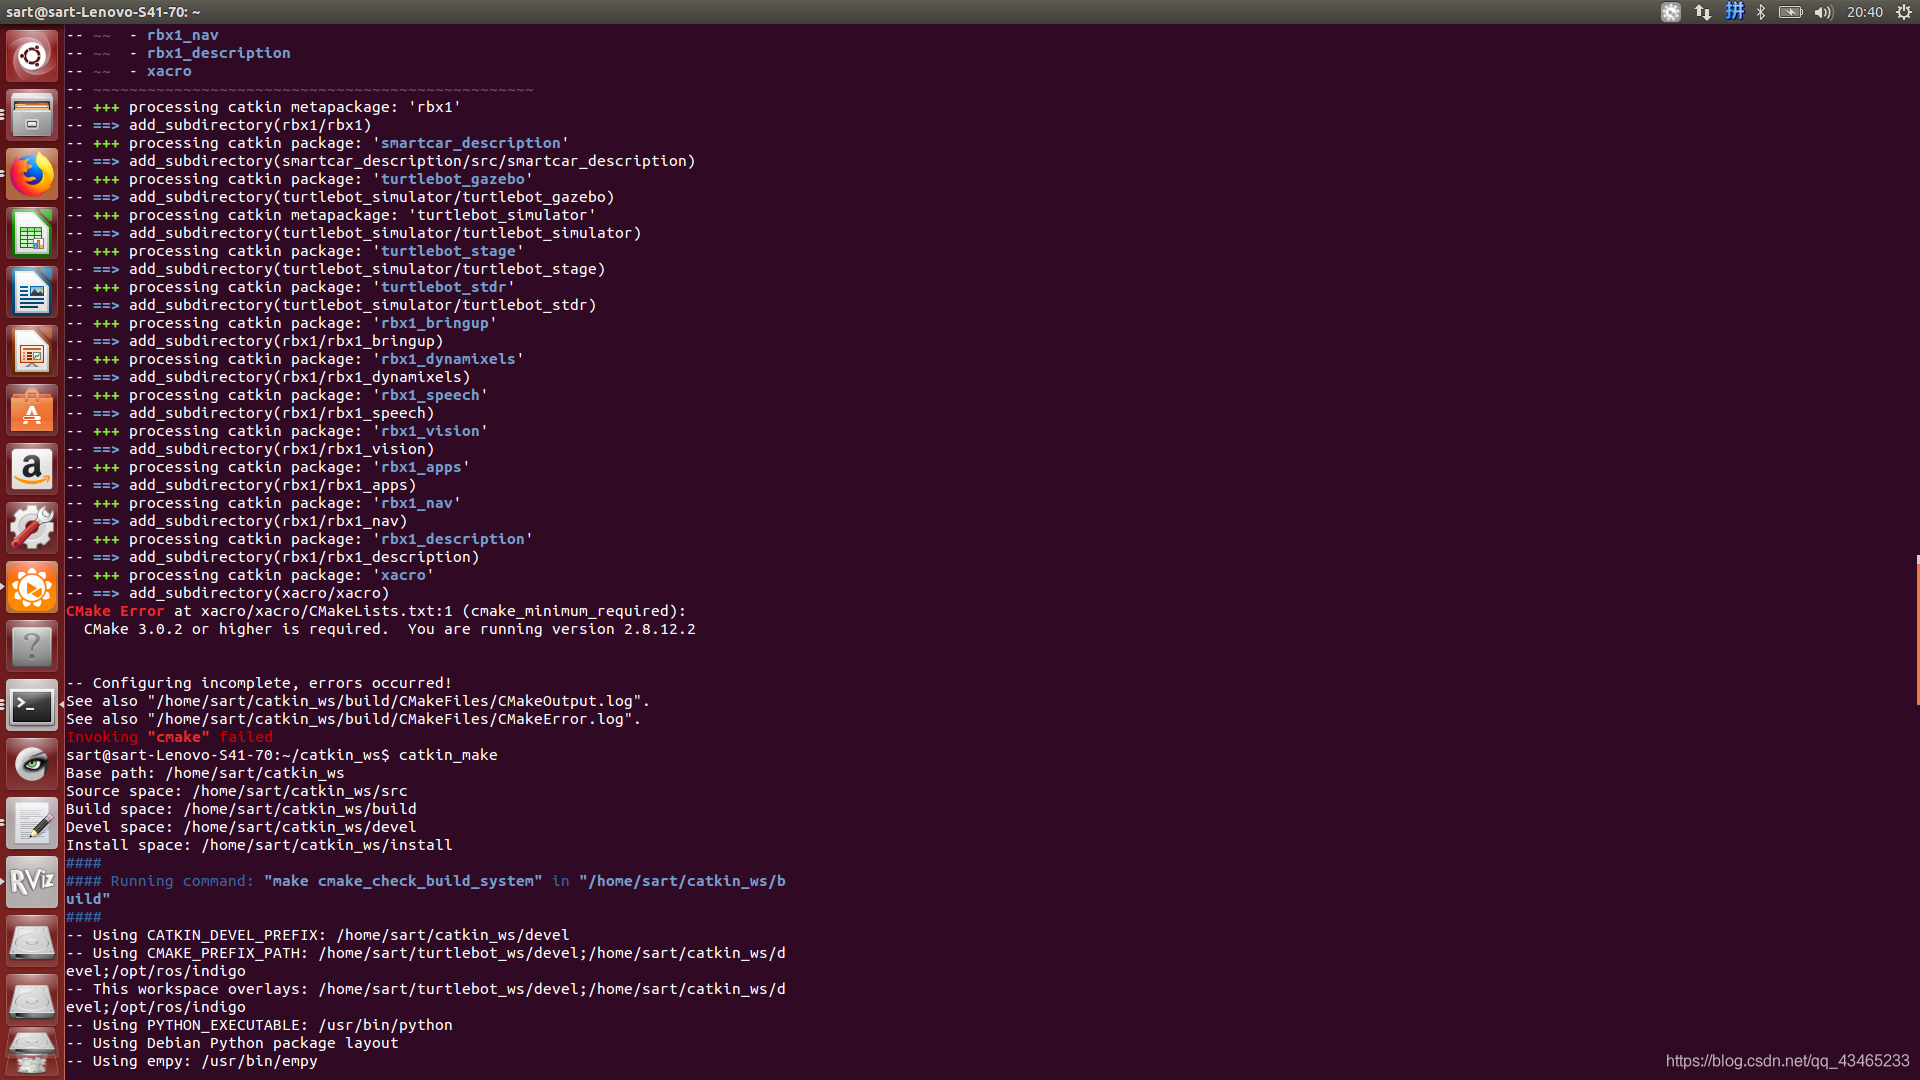Image resolution: width=1920 pixels, height=1080 pixels.
Task: Open the Amazon launcher icon
Action: point(32,469)
